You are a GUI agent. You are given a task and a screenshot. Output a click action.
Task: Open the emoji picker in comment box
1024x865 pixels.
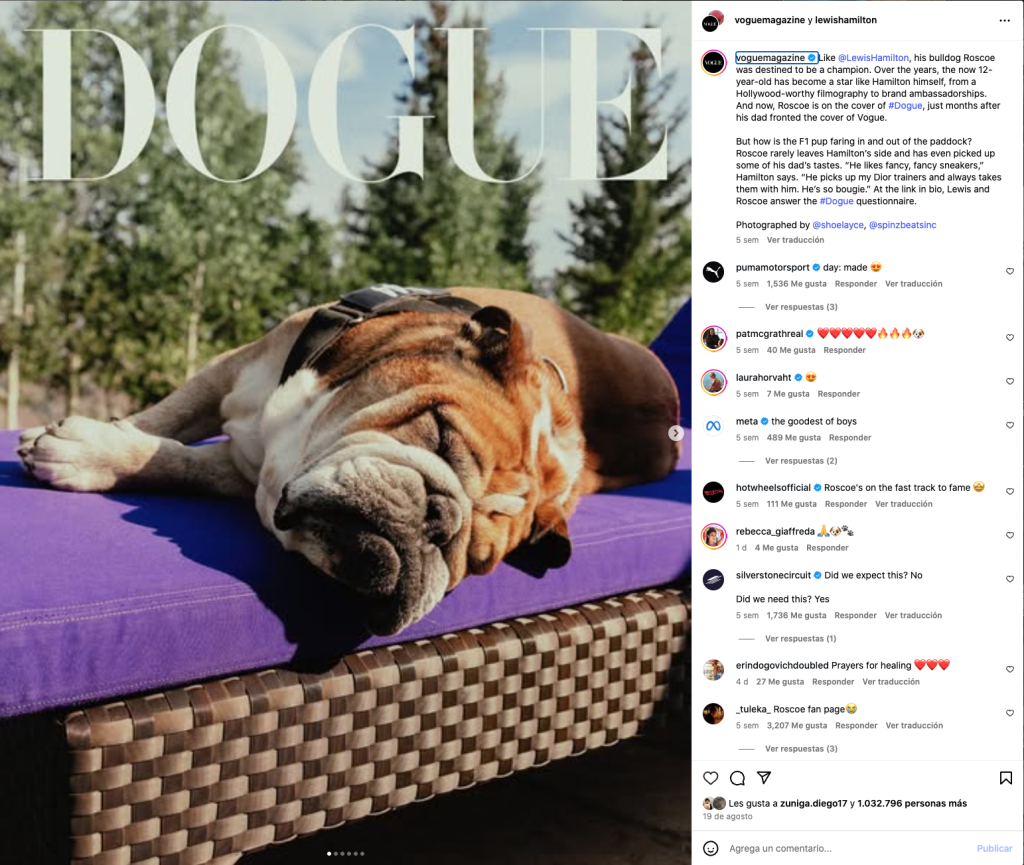[x=711, y=848]
